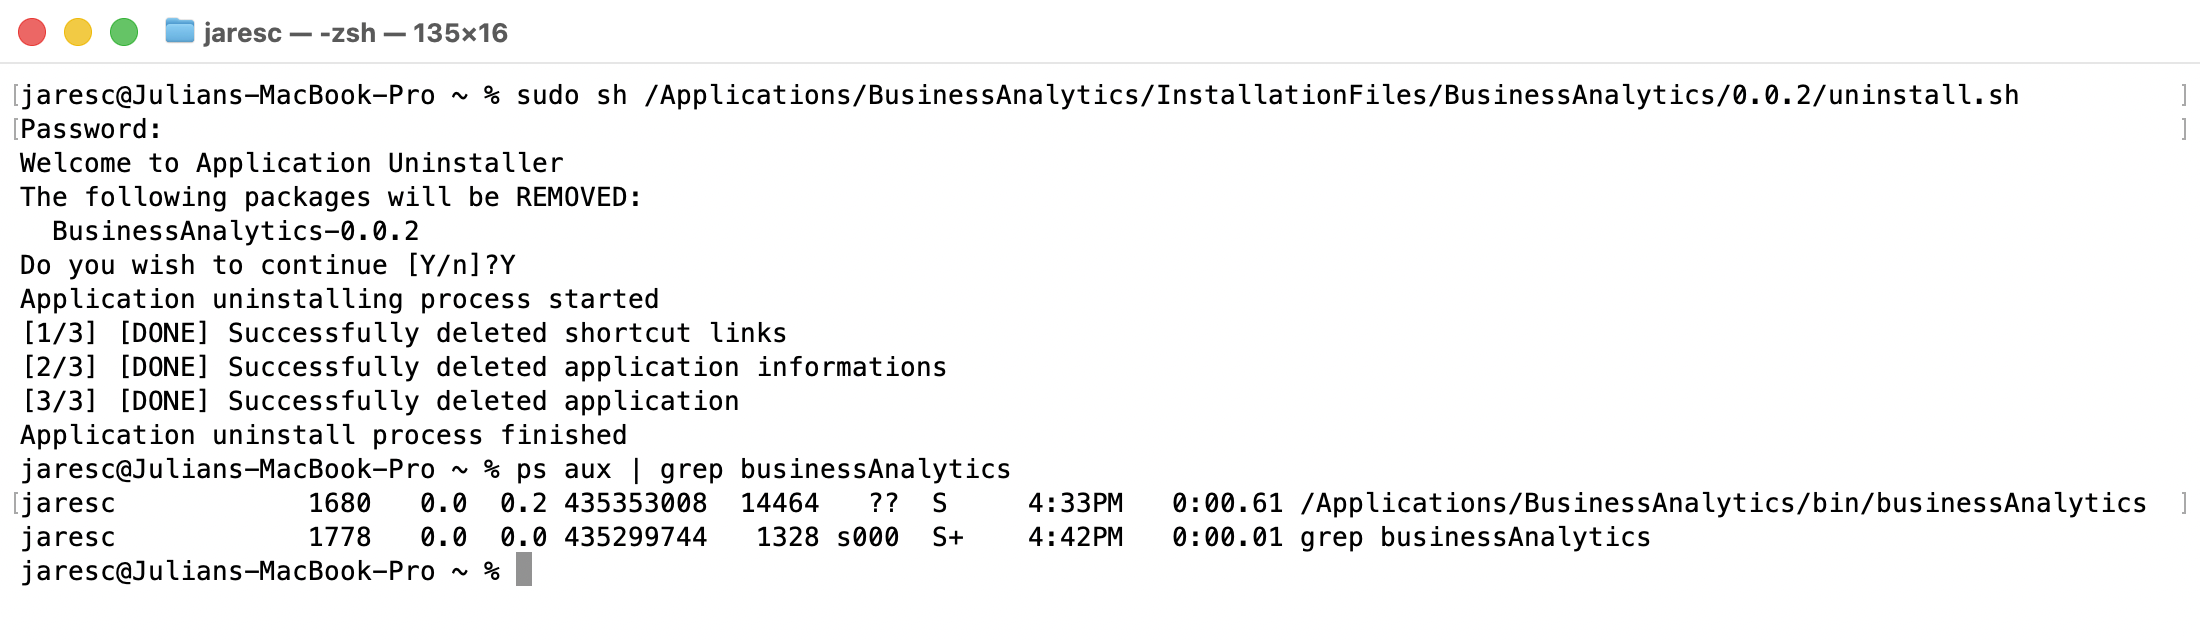Click the '[1/3] [DONE]' shortcut links line
Viewport: 2200px width, 640px height.
coord(403,333)
